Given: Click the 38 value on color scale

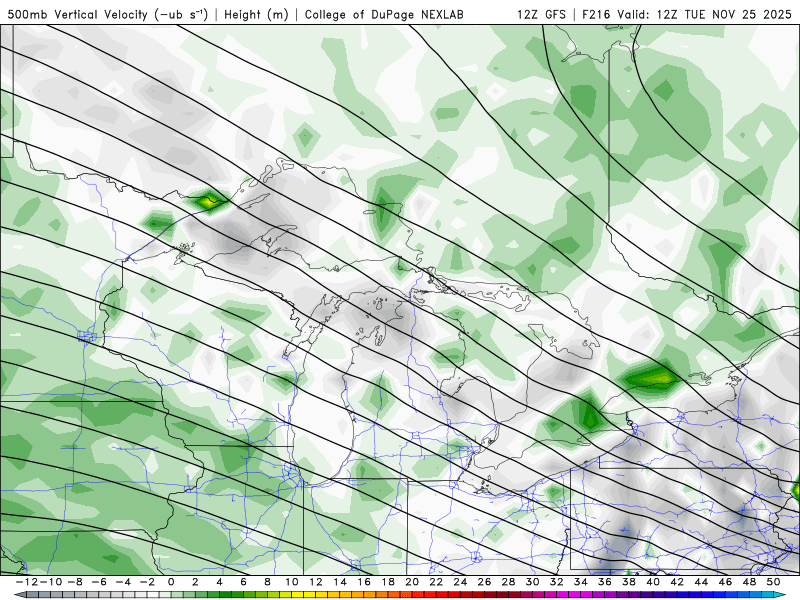Looking at the screenshot, I should click(629, 582).
